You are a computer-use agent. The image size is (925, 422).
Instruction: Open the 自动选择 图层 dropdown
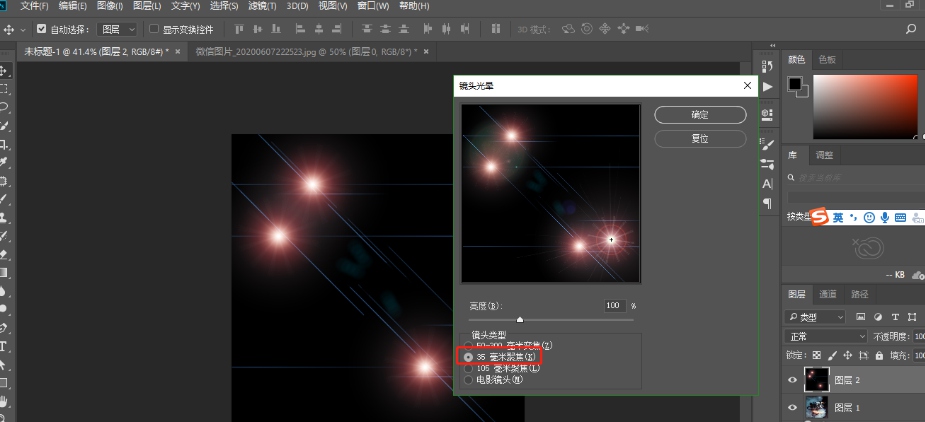point(117,29)
